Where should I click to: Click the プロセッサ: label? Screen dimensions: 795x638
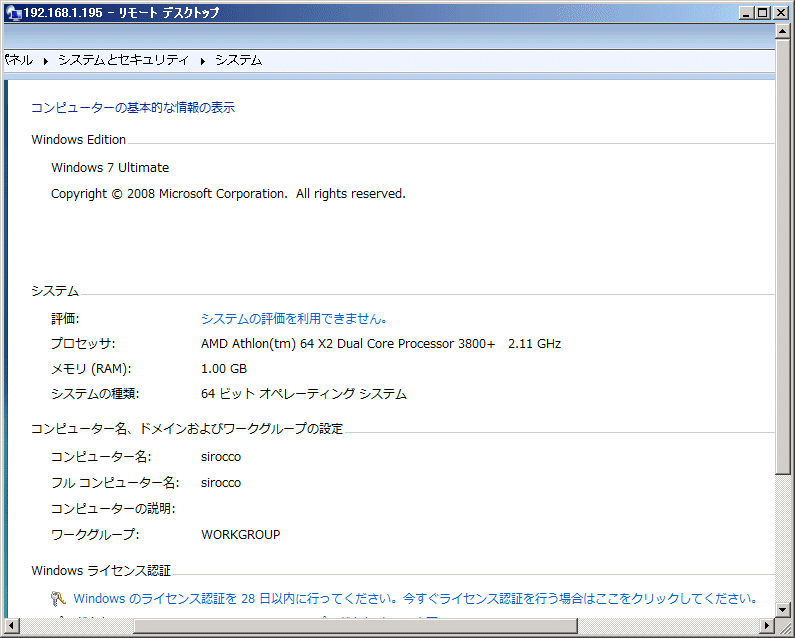[83, 344]
